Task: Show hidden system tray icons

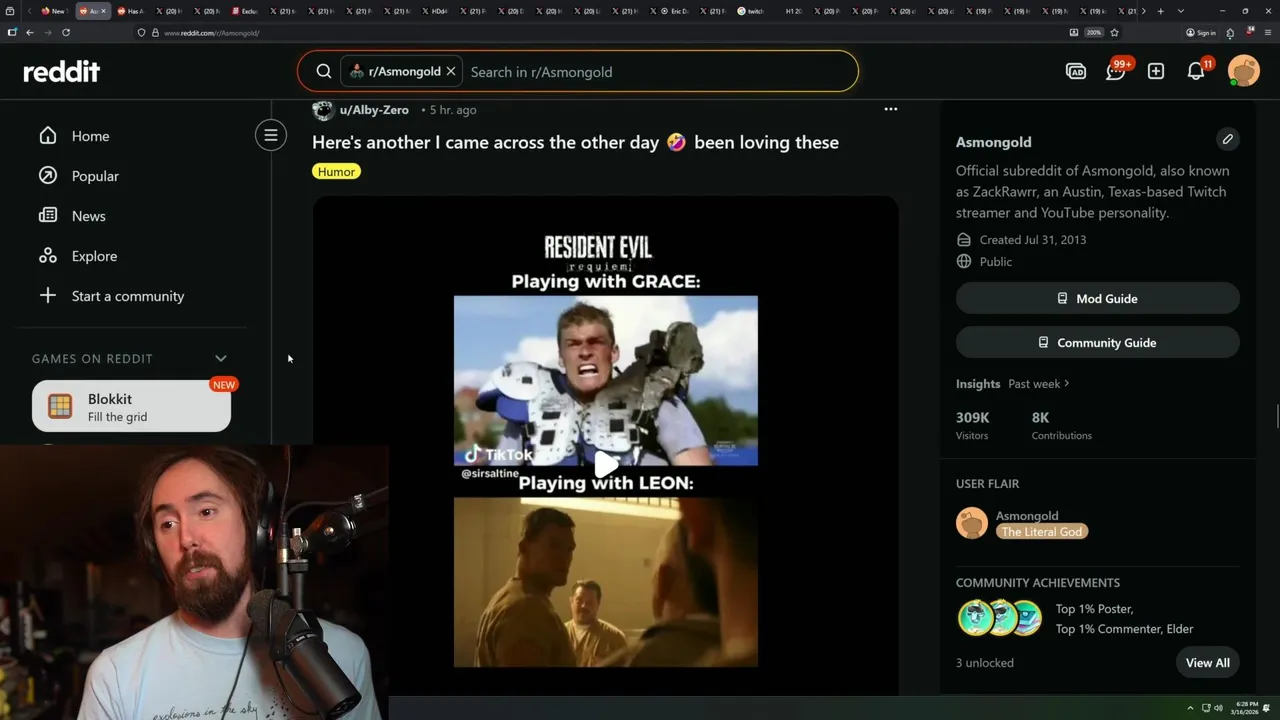Action: coord(1190,708)
